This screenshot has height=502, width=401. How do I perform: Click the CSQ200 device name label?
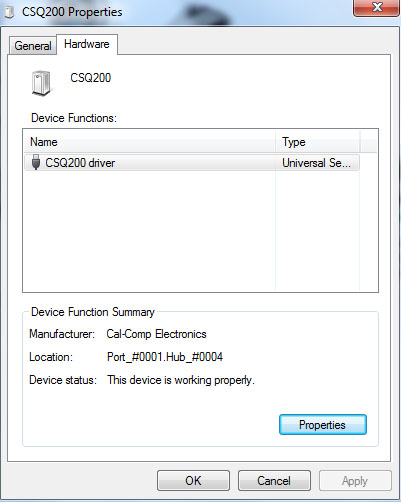coord(90,78)
